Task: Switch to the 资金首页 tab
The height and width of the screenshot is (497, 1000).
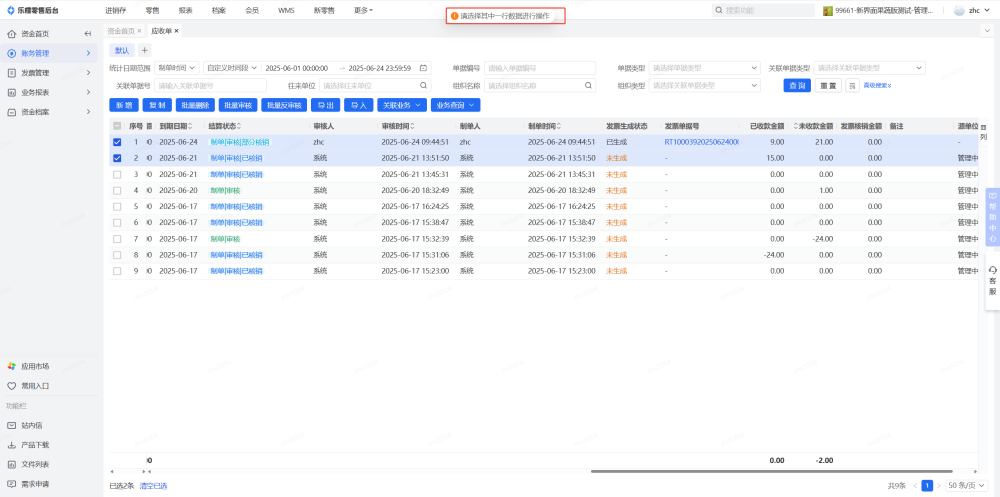Action: 122,31
